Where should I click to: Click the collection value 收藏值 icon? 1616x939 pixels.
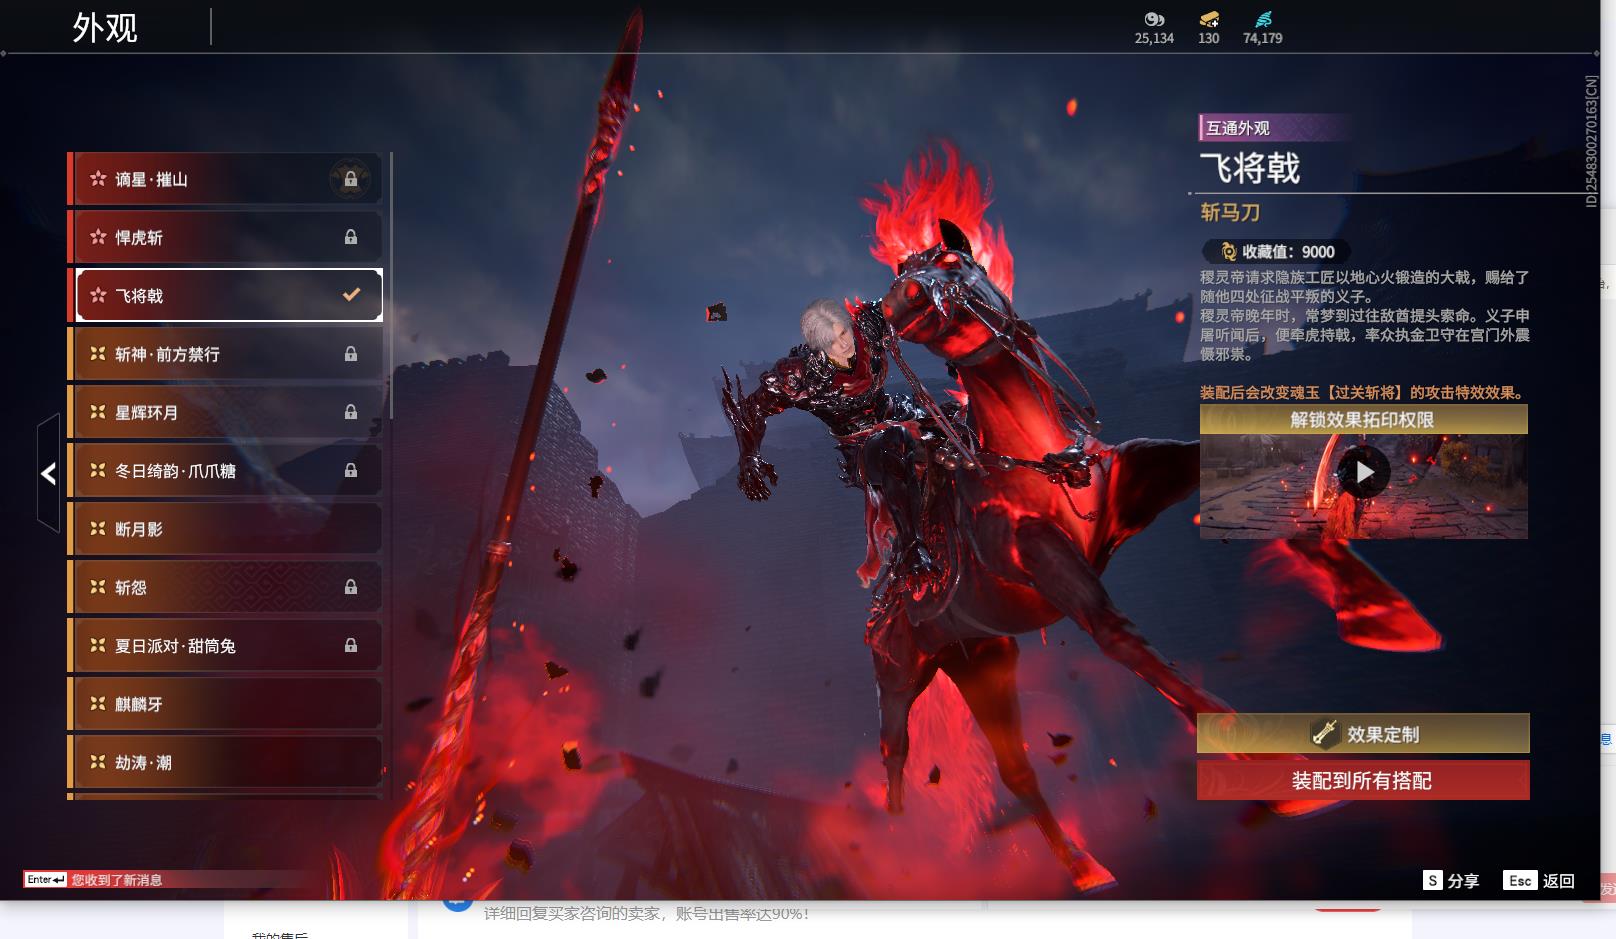click(1228, 252)
